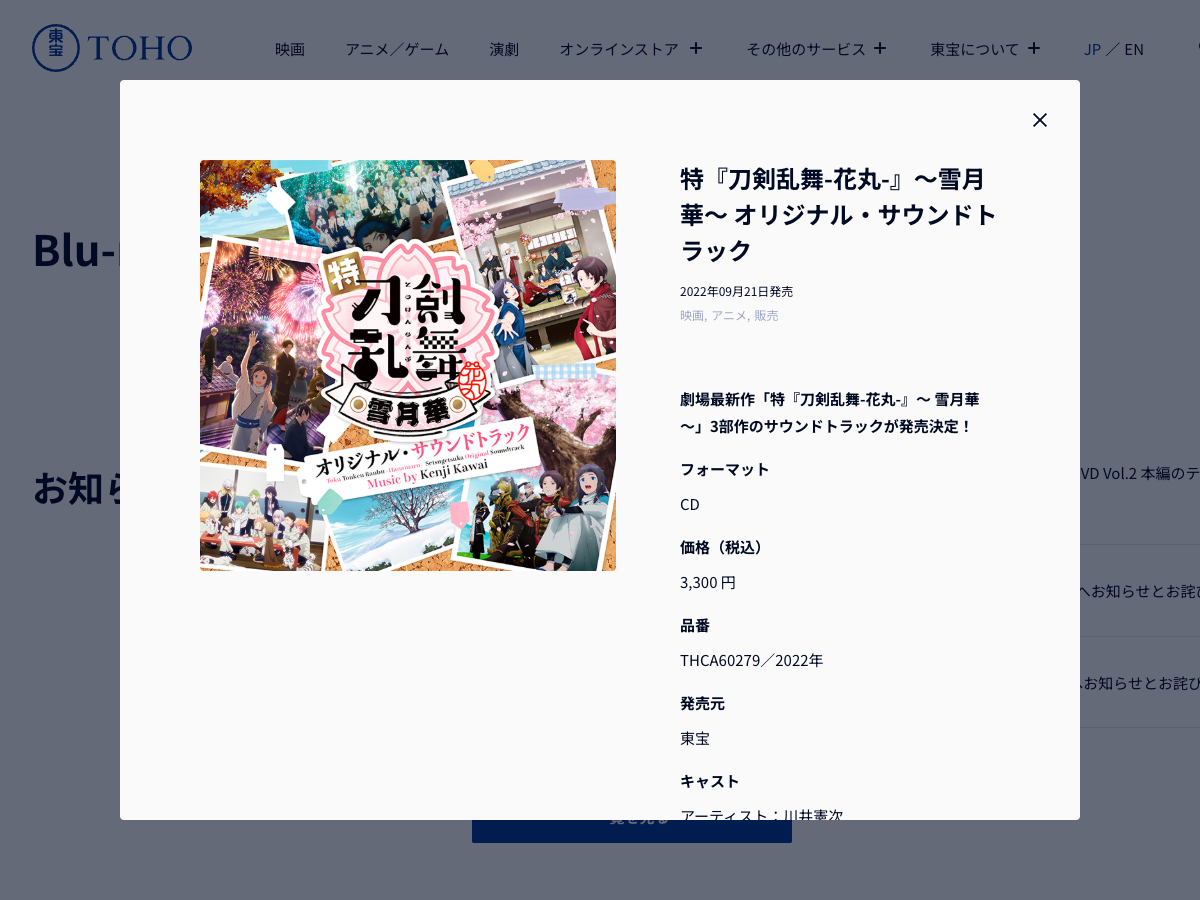Screen dimensions: 1200x900
Task: Switch language to JP
Action: 1092,49
